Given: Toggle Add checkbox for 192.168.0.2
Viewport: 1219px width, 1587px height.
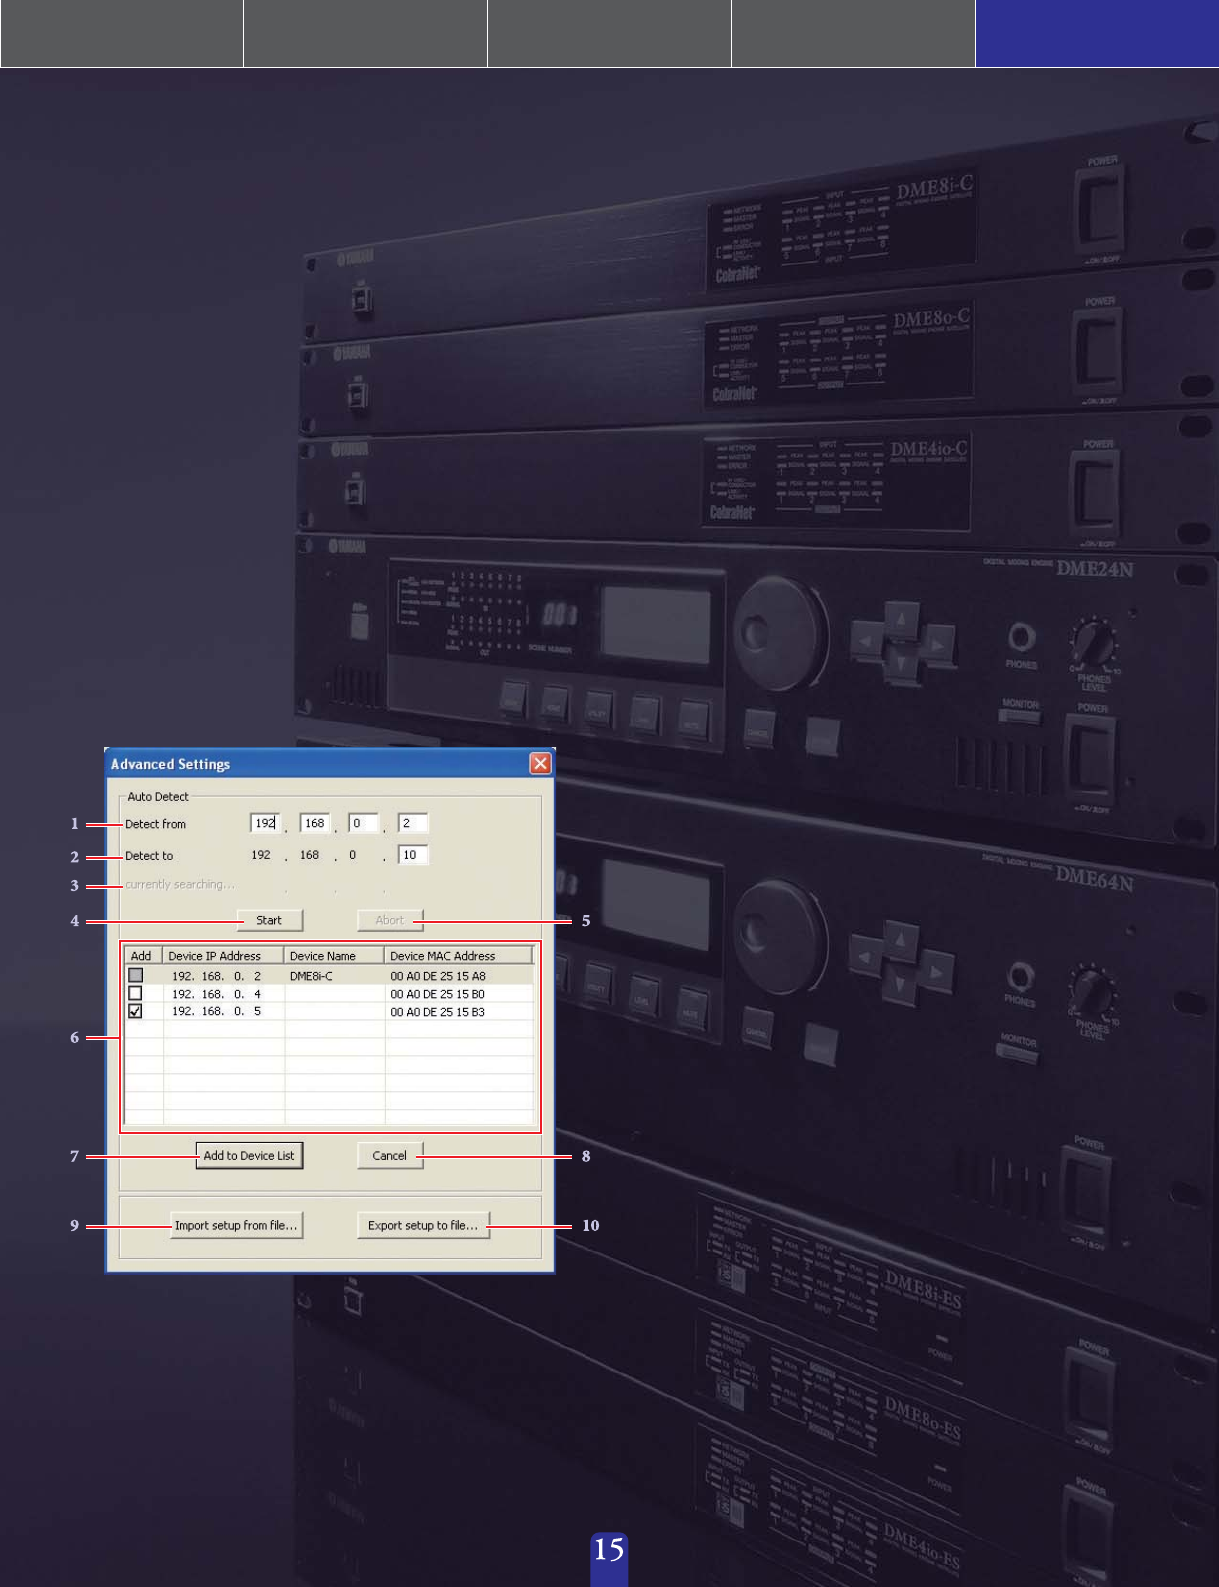Looking at the screenshot, I should point(136,975).
